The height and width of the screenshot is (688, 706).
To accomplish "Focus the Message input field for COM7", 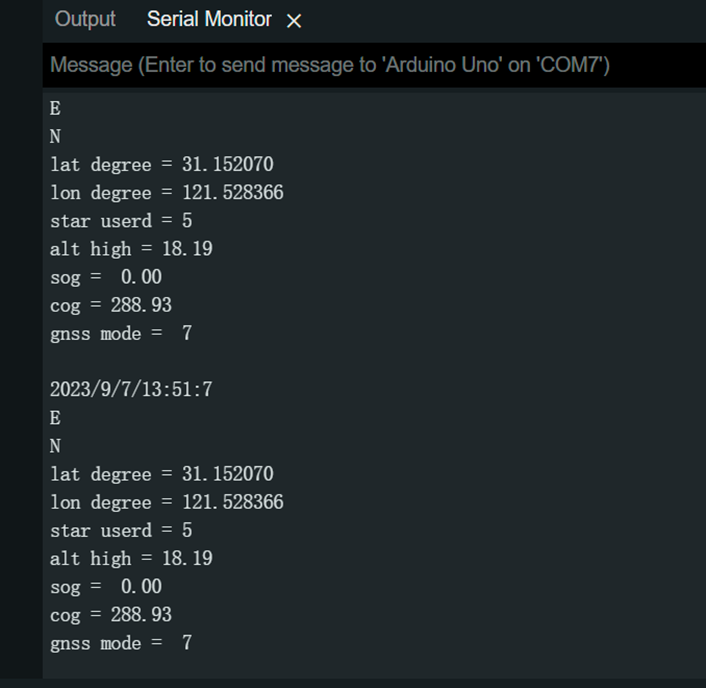I will click(x=374, y=65).
